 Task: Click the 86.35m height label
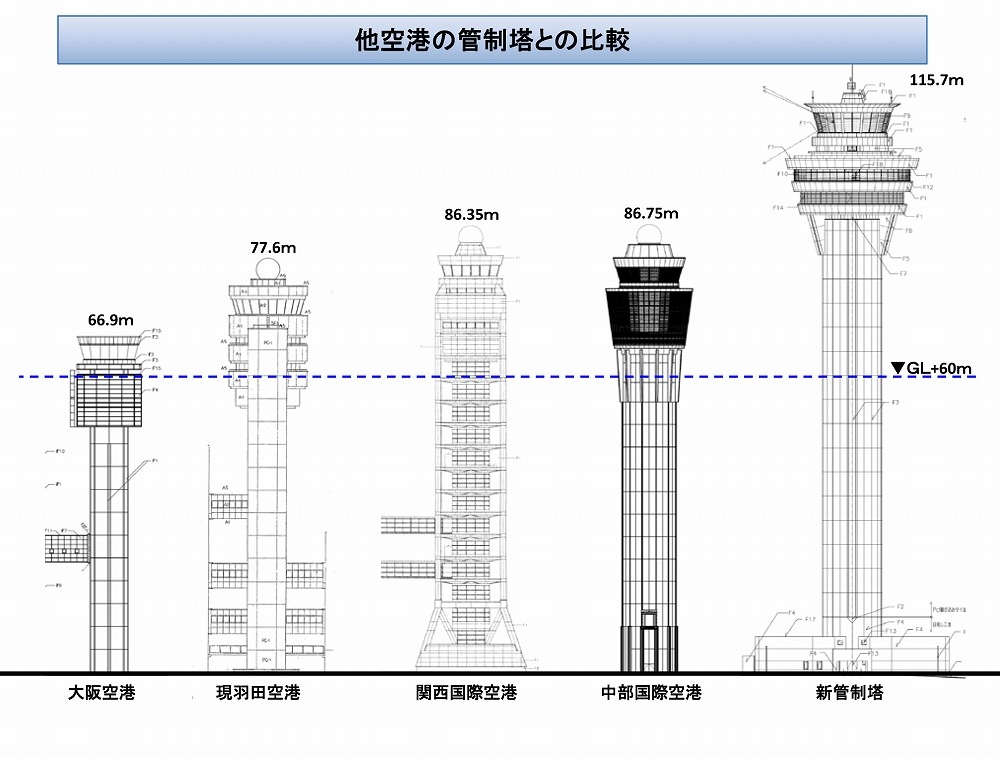[x=470, y=214]
